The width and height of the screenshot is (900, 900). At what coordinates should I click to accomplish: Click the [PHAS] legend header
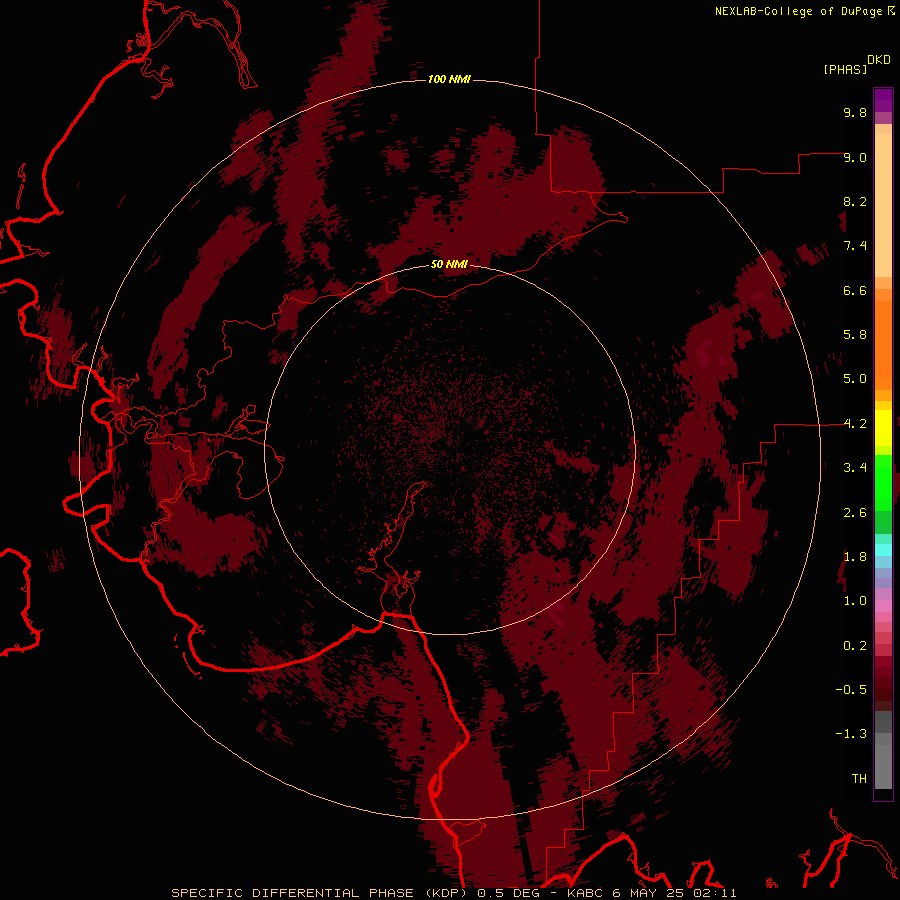(x=845, y=69)
